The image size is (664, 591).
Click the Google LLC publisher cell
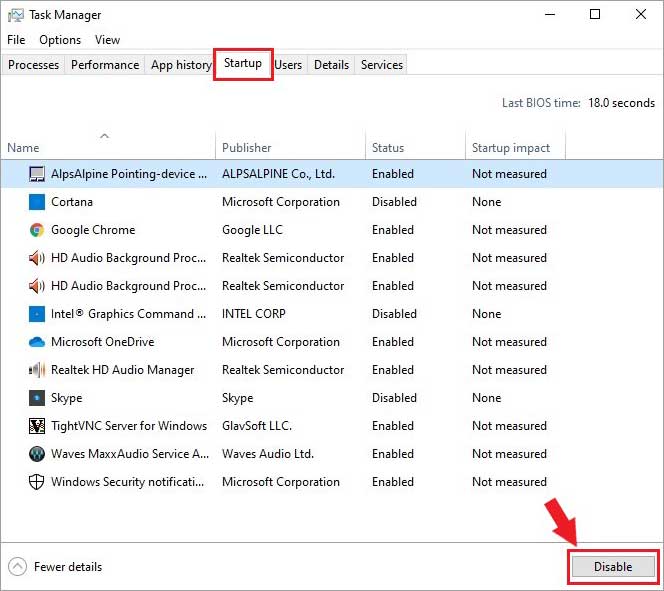(x=252, y=230)
